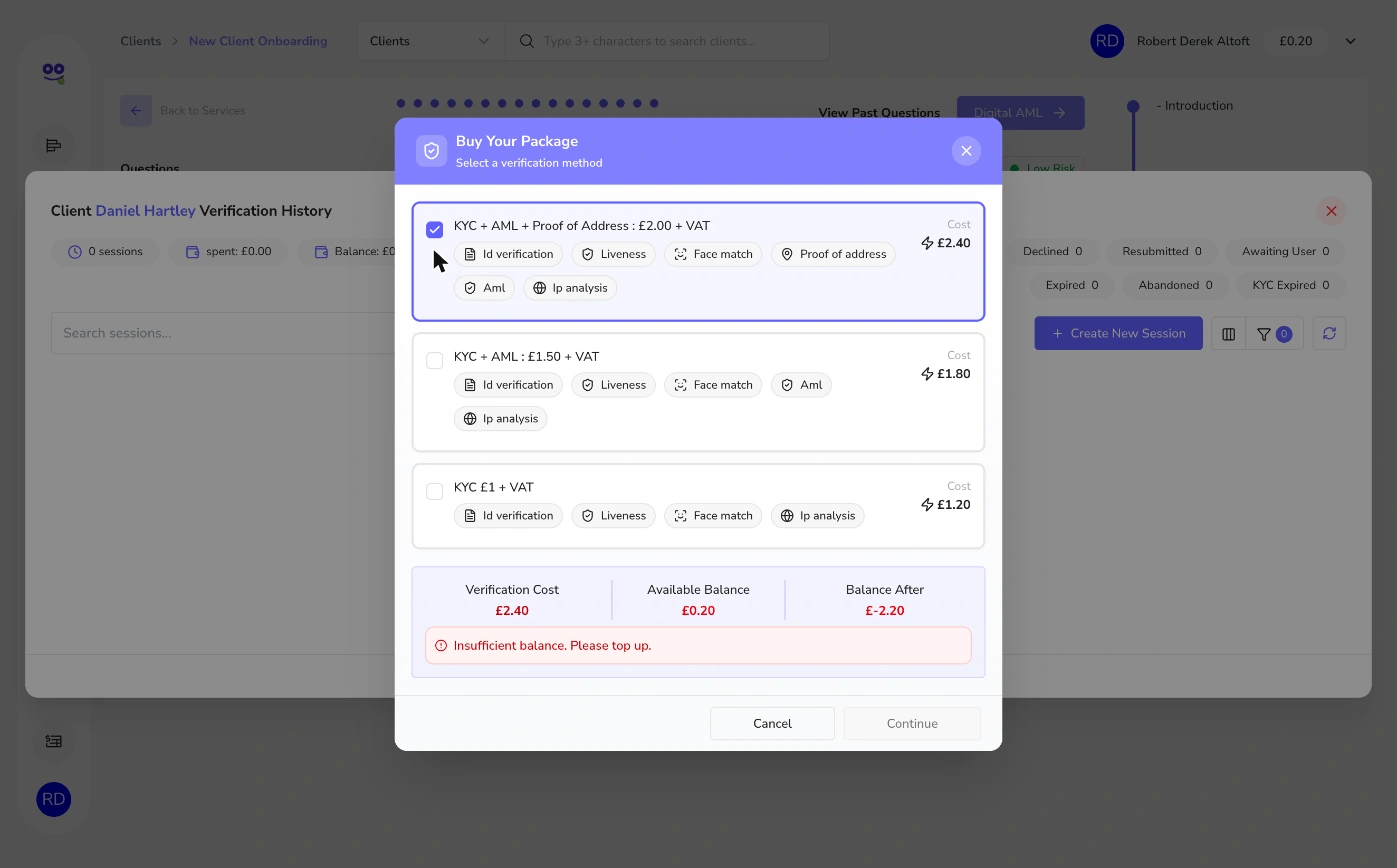
Task: Click the Introduction step marker
Action: pyautogui.click(x=1133, y=106)
